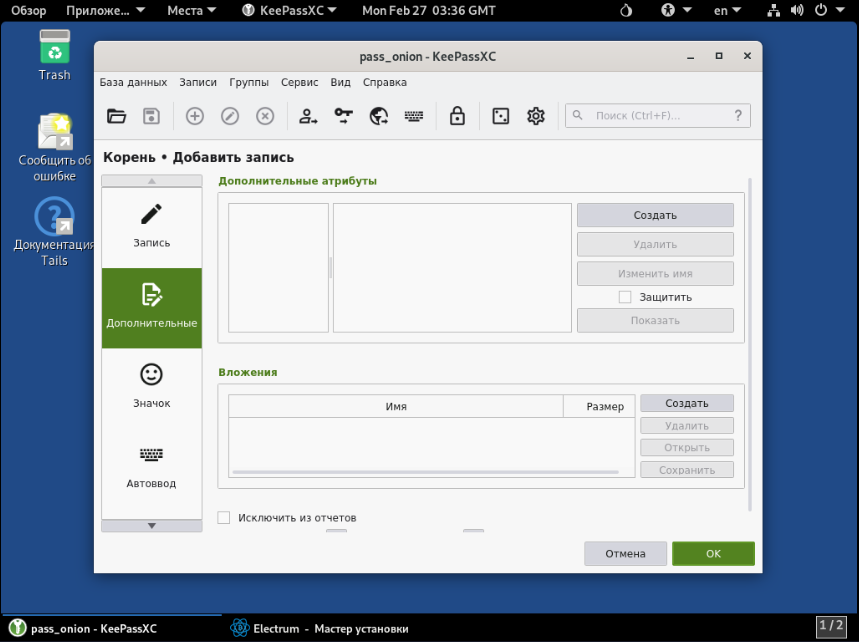Screen dimensions: 859x642
Task: Enable the Защитить checkbox
Action: coord(625,297)
